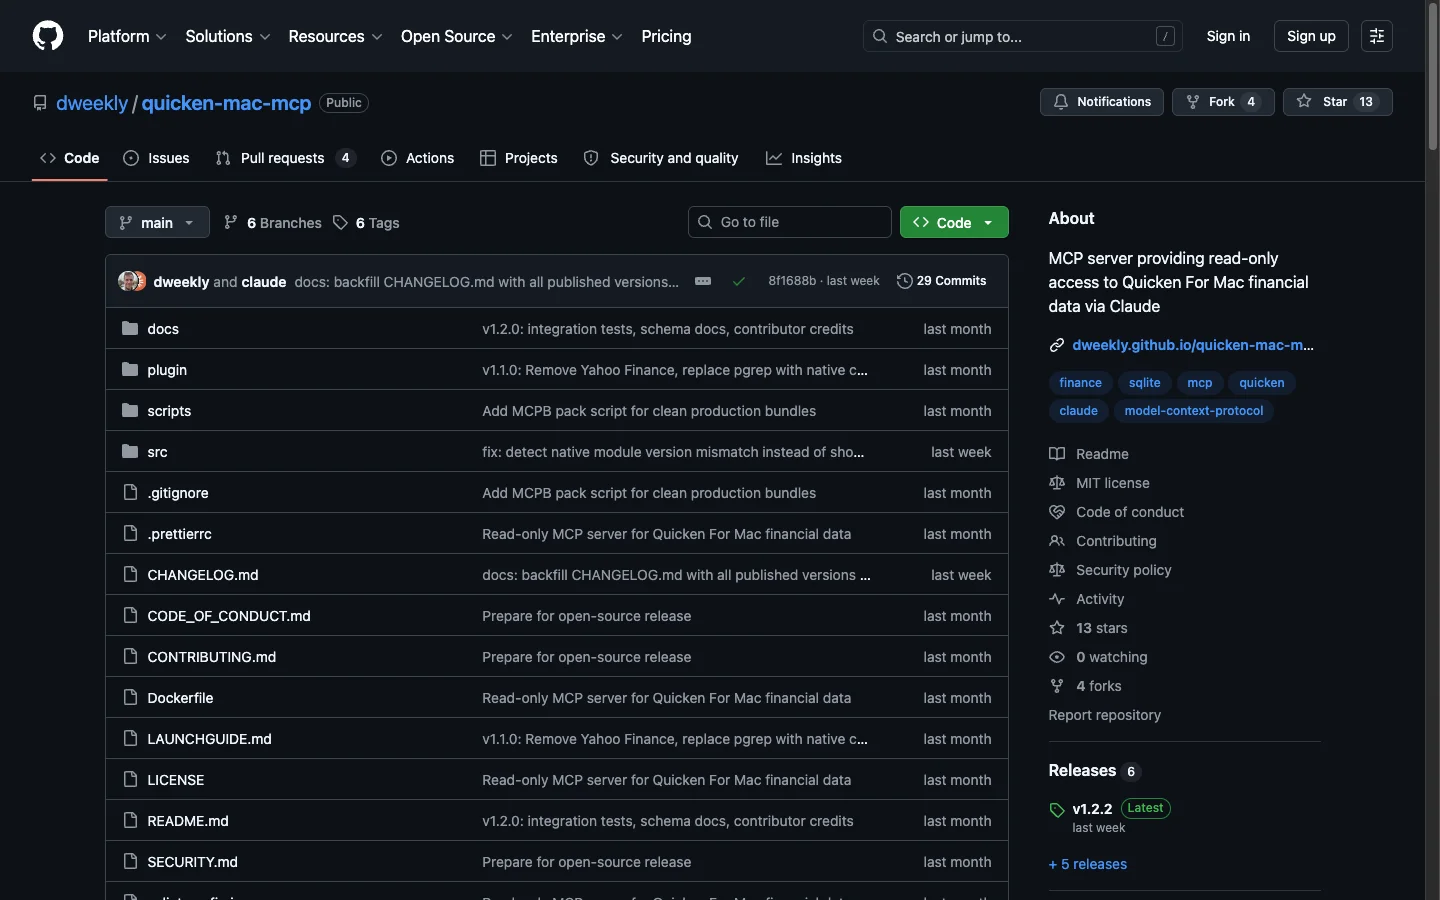The width and height of the screenshot is (1440, 900).
Task: Click the Activity pulse icon in the sidebar
Action: [1057, 599]
